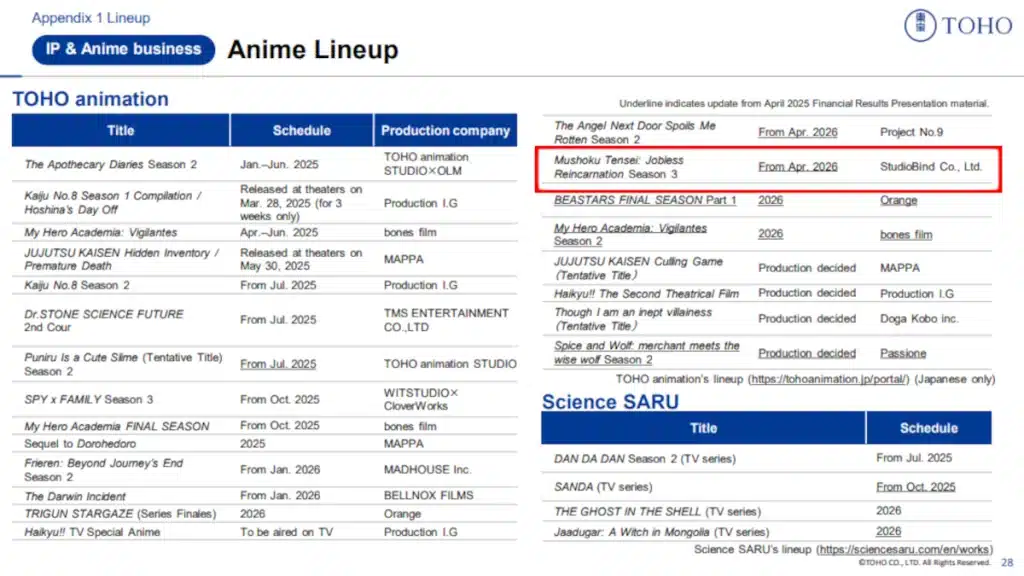
Task: Select 'Project No.9' cell
Action: [912, 133]
